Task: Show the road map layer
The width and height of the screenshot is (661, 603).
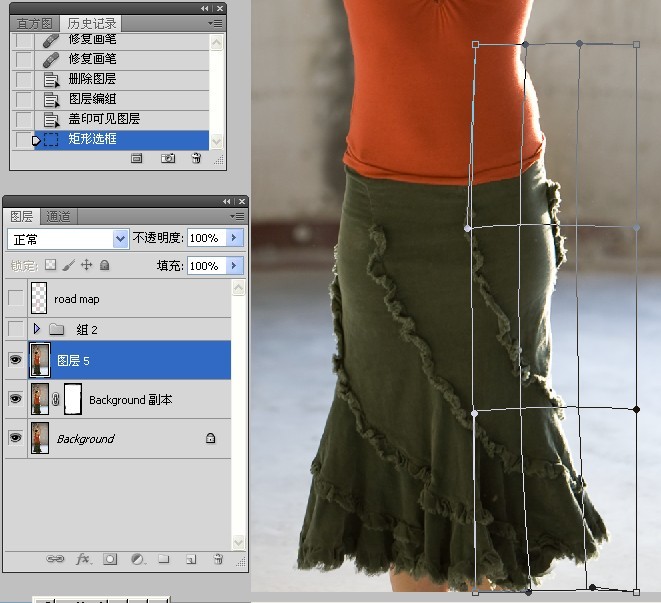Action: pyautogui.click(x=16, y=298)
